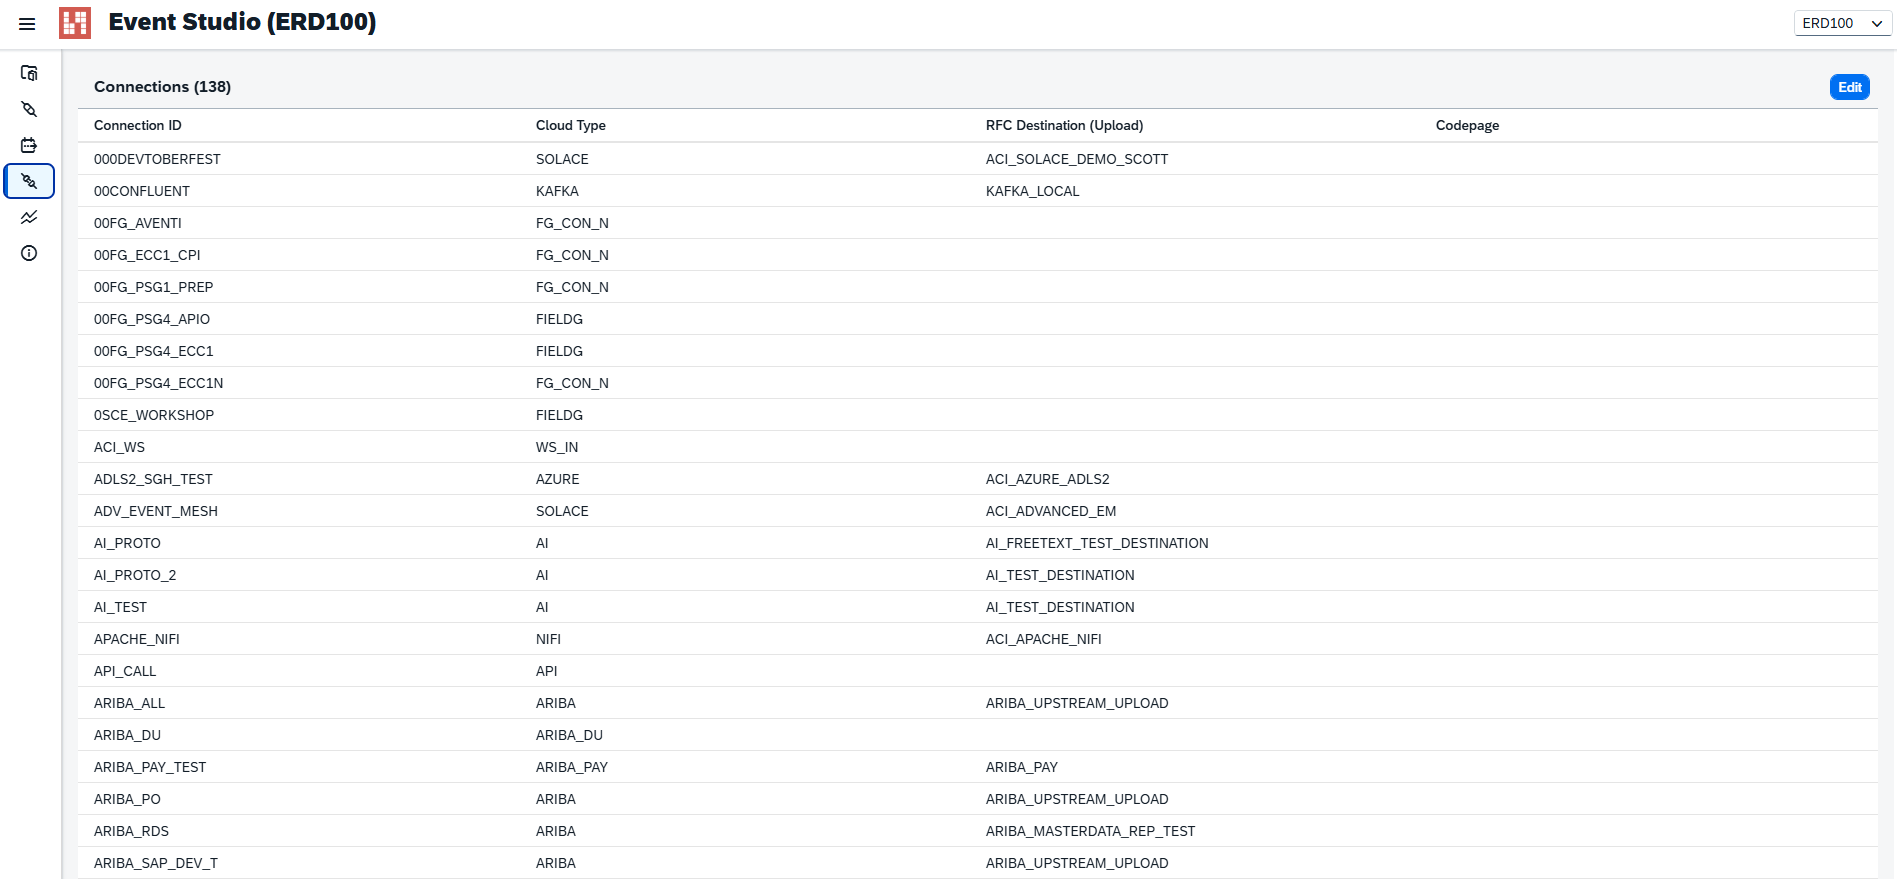The width and height of the screenshot is (1897, 879).
Task: Click ACI_SOLACE_DEMO_SCOTT RFC destination
Action: tap(1077, 159)
